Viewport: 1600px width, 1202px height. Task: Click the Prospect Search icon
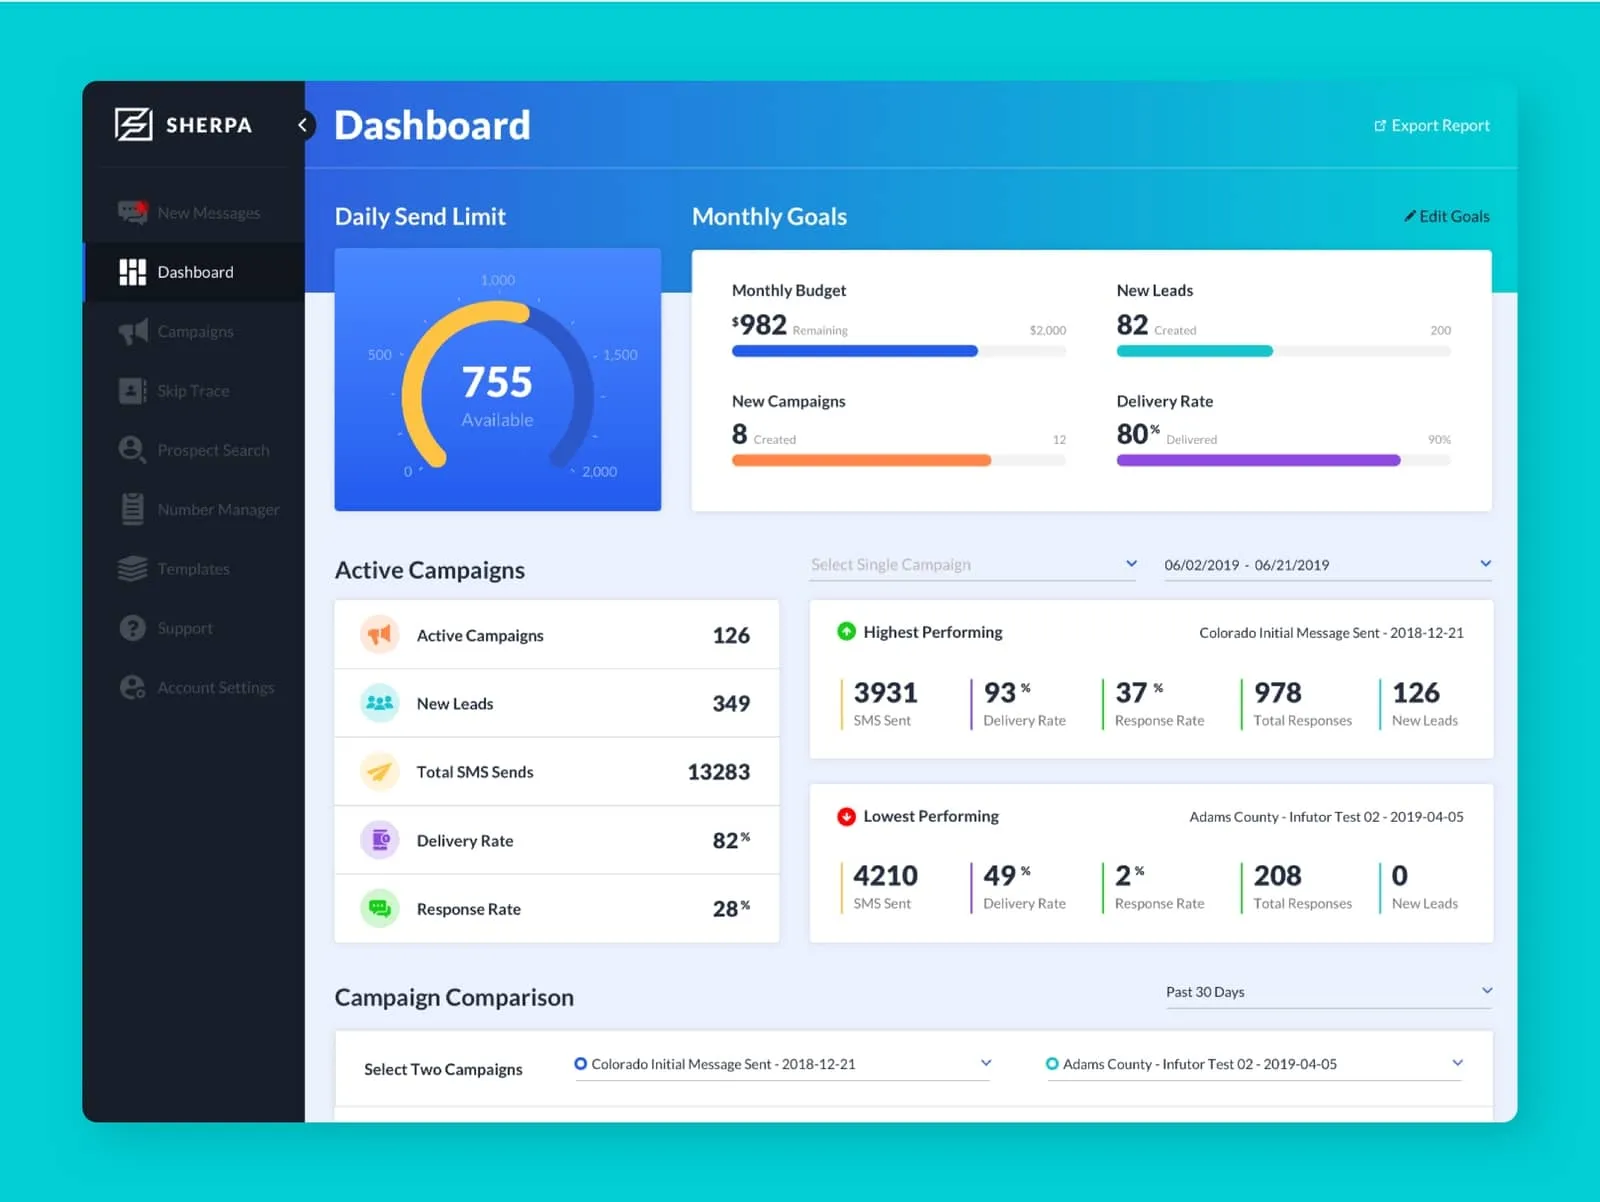point(131,450)
